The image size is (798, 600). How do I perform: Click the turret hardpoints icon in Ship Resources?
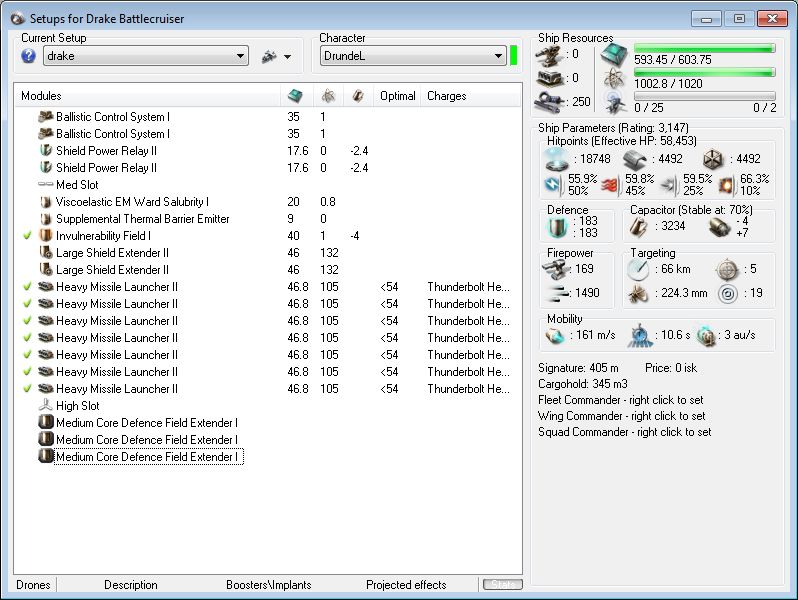coord(549,55)
